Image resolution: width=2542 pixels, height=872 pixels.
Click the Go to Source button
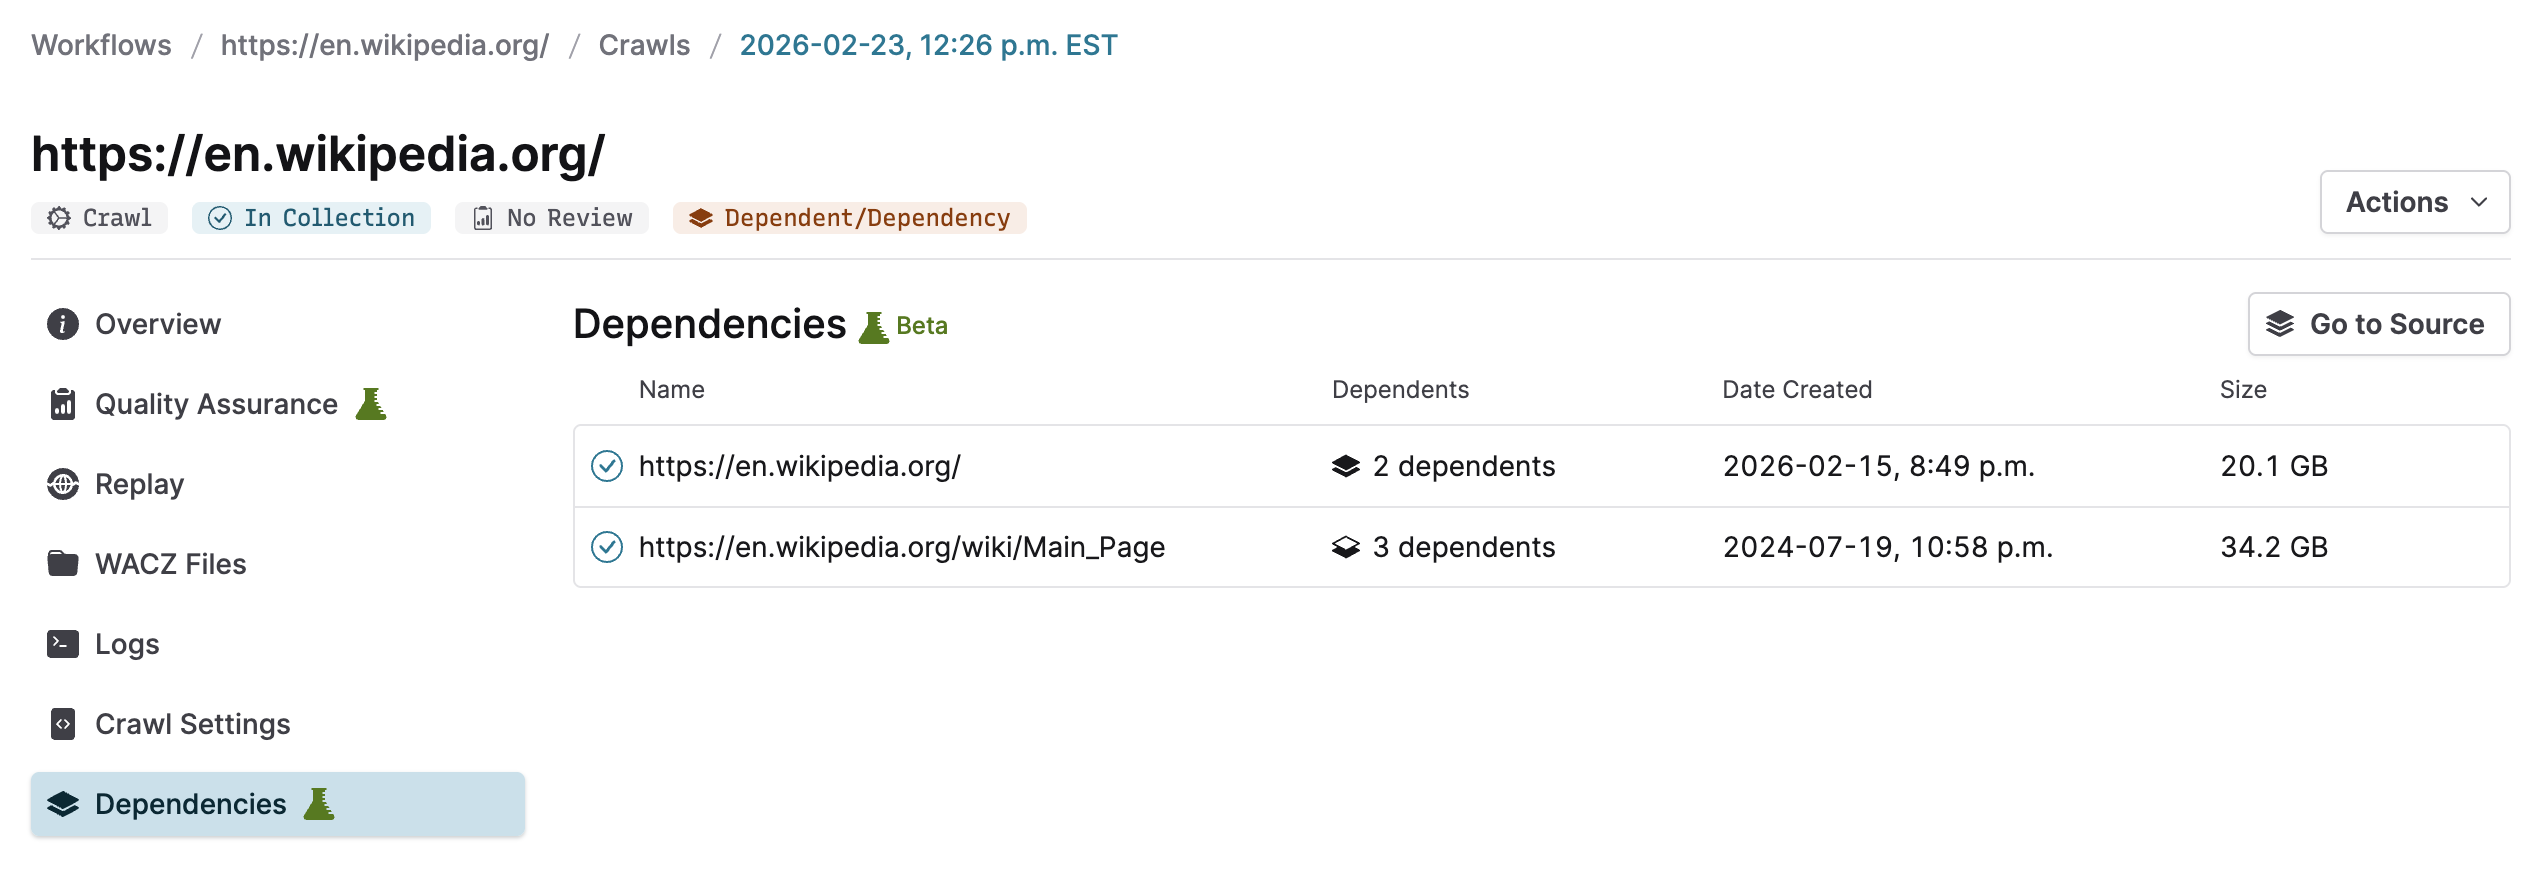coord(2378,324)
